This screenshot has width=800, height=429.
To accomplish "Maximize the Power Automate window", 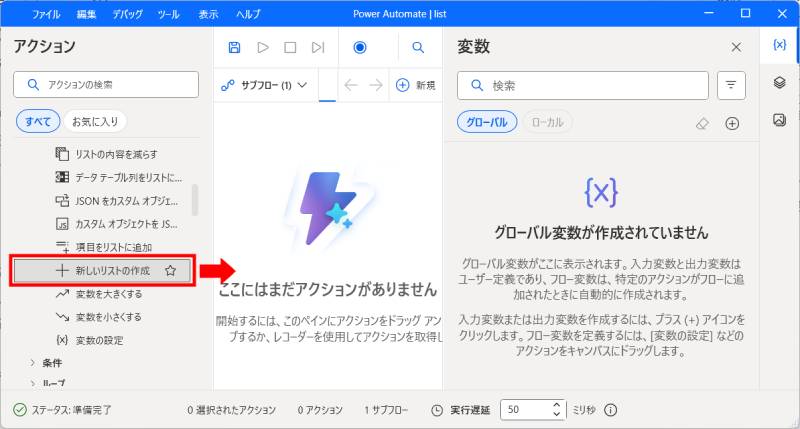I will click(745, 14).
